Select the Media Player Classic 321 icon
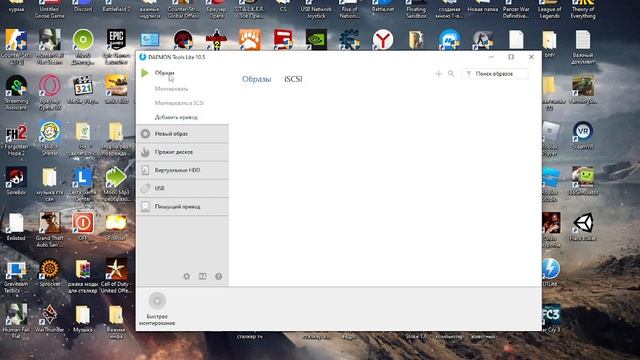 click(x=83, y=89)
